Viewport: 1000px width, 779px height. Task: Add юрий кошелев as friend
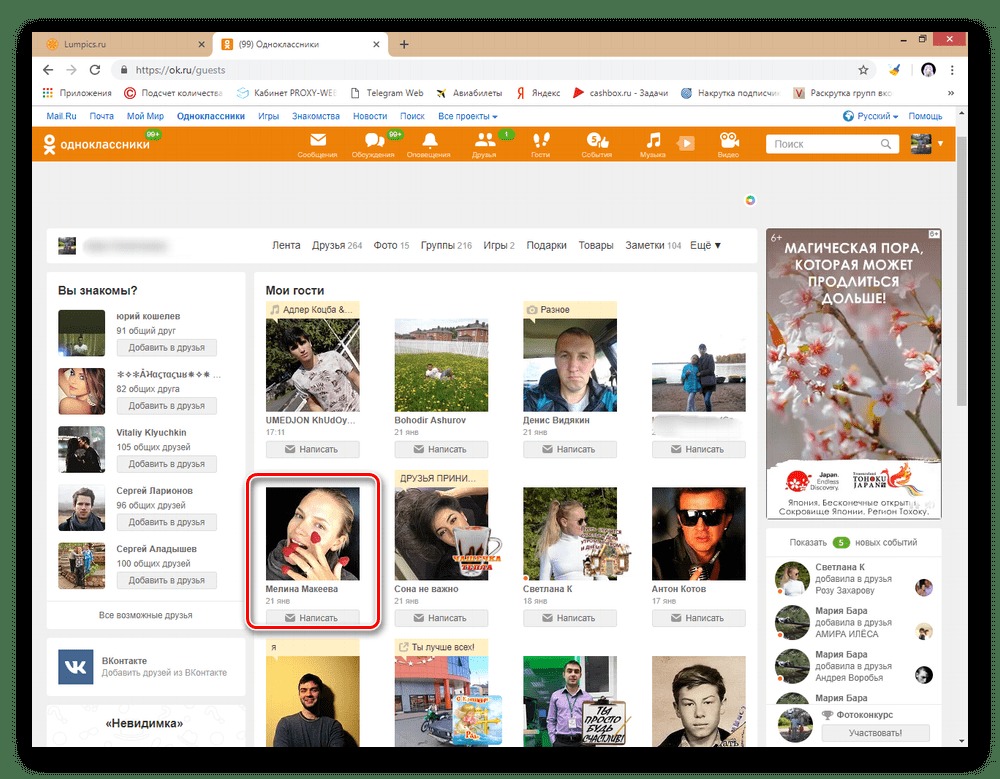coord(166,348)
